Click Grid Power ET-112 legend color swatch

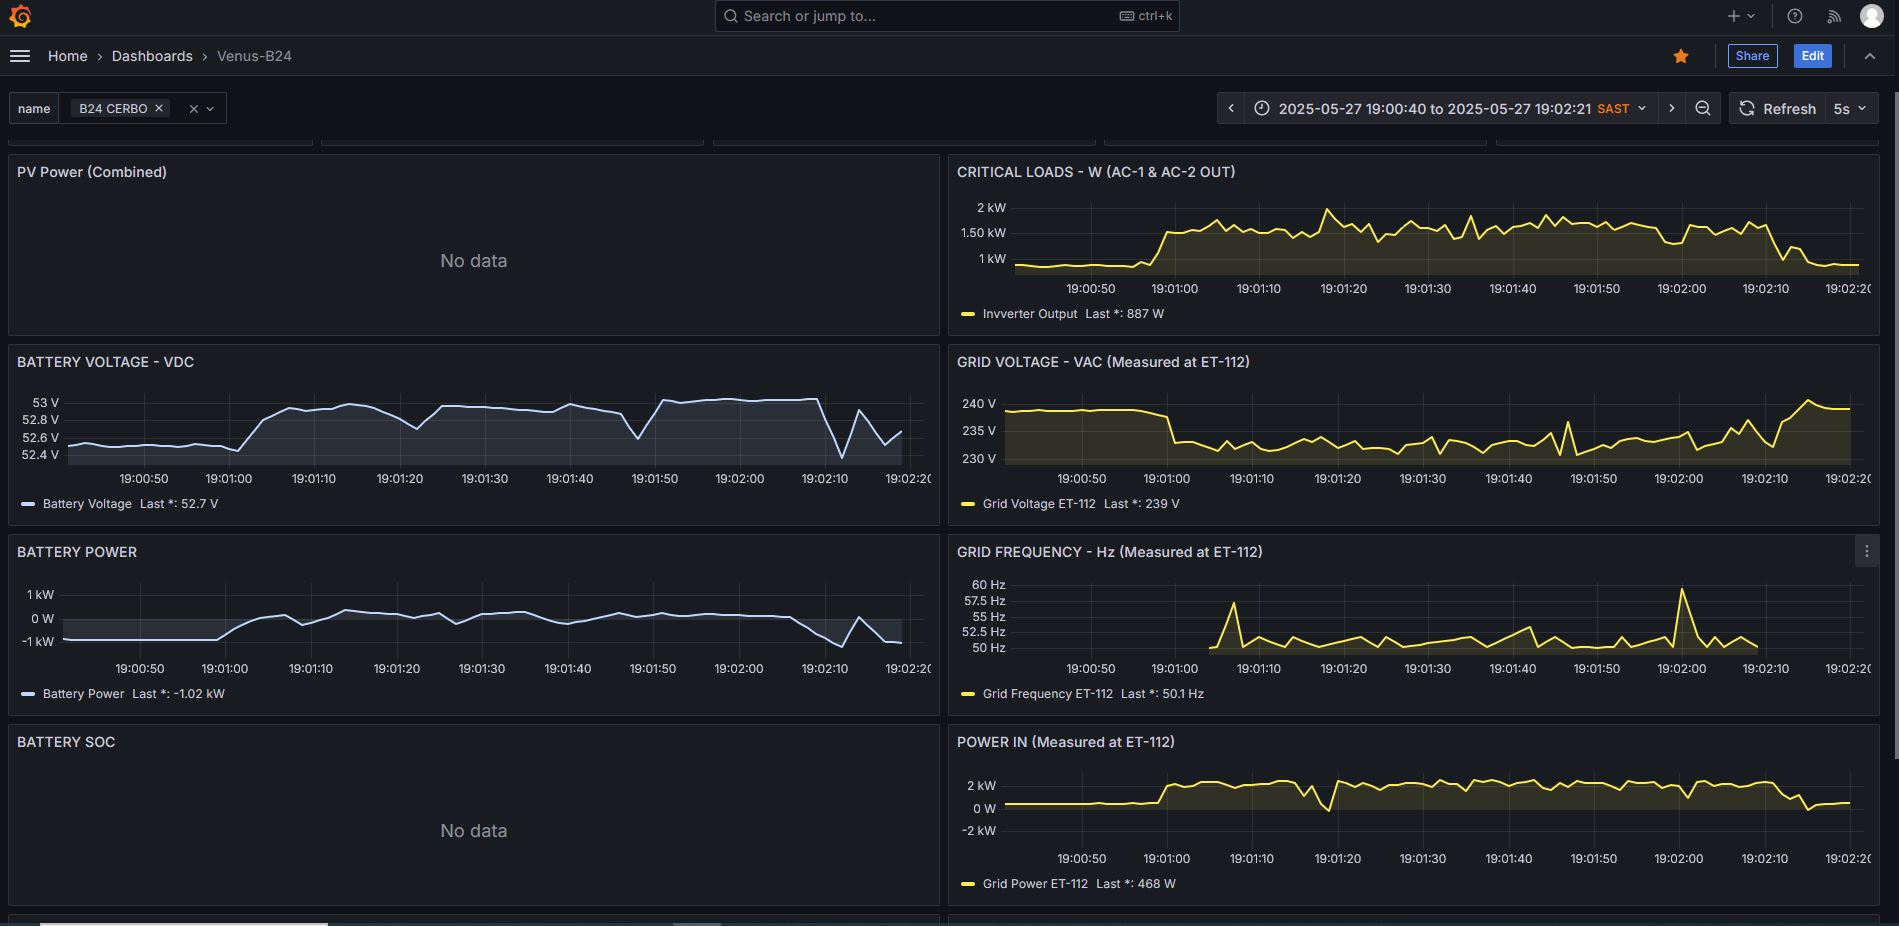967,884
